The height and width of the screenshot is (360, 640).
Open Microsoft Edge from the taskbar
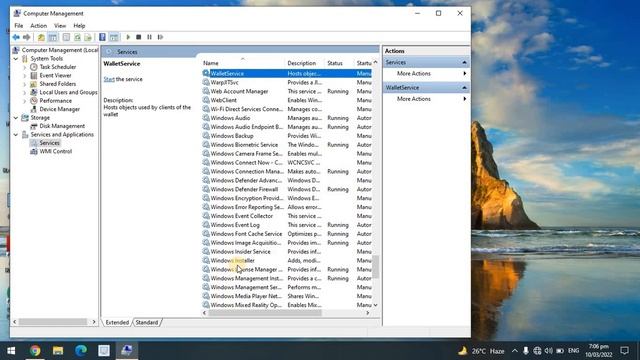point(81,351)
